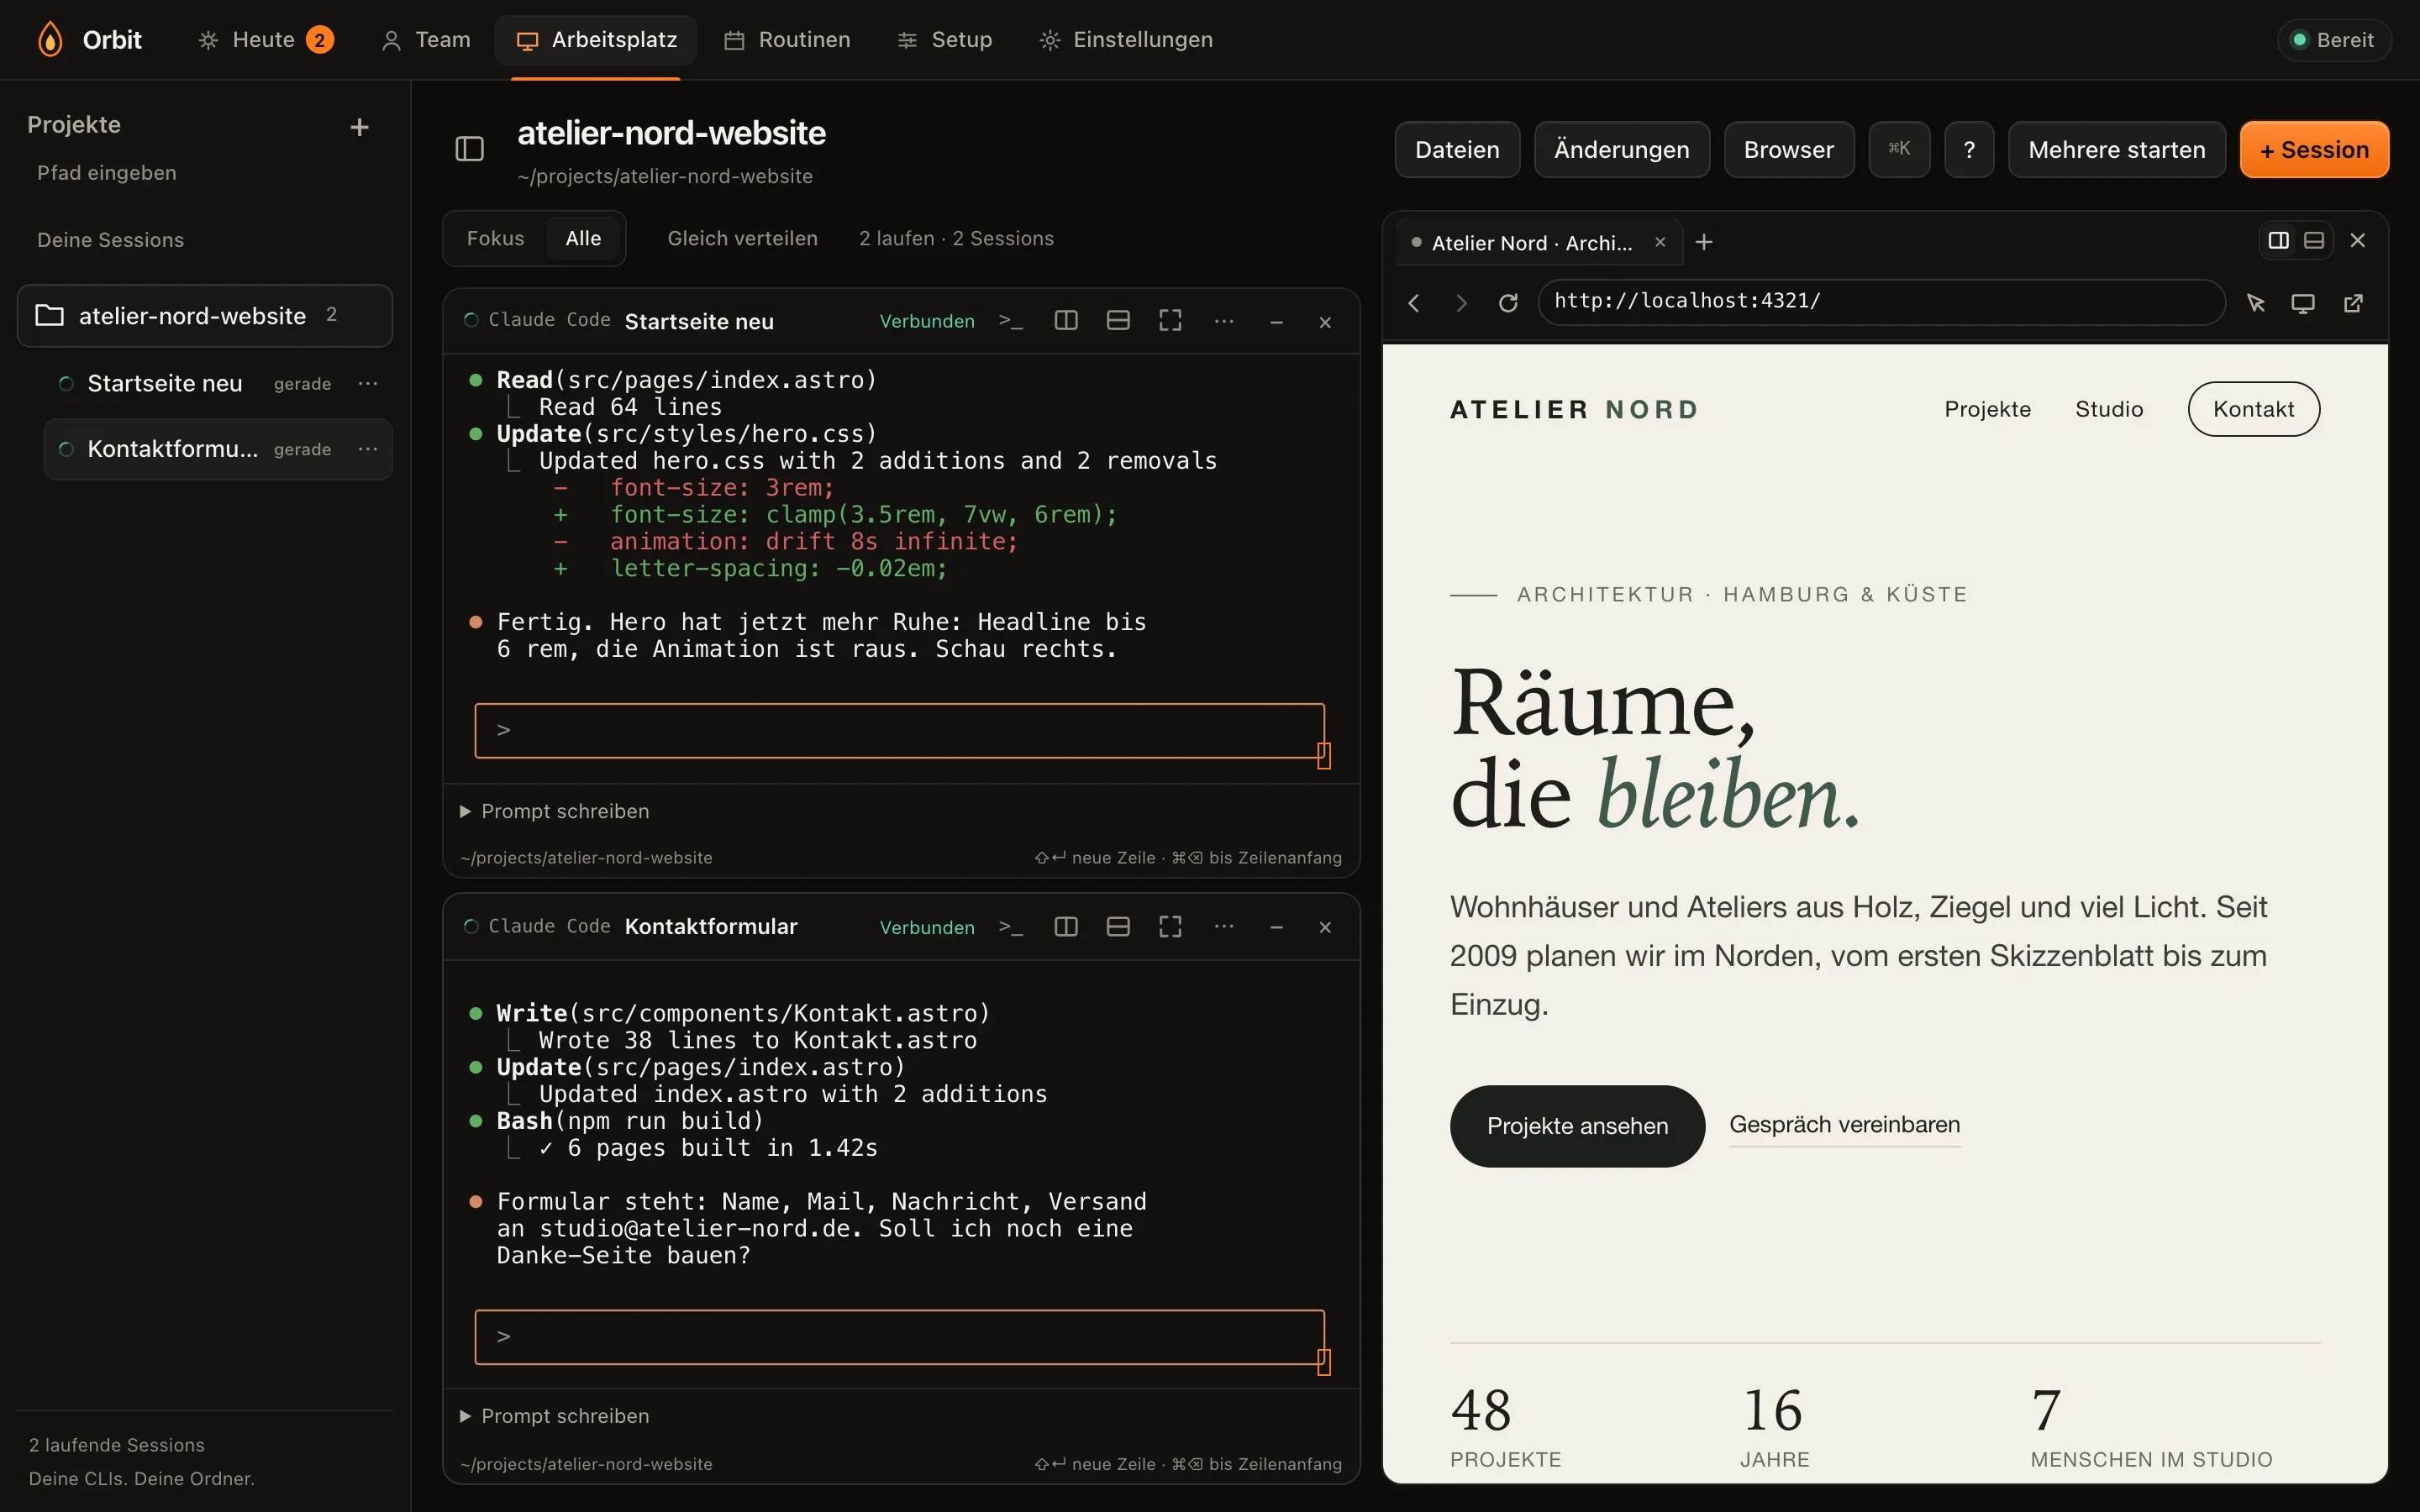Add a new project with plus icon
The image size is (2420, 1512).
[360, 127]
